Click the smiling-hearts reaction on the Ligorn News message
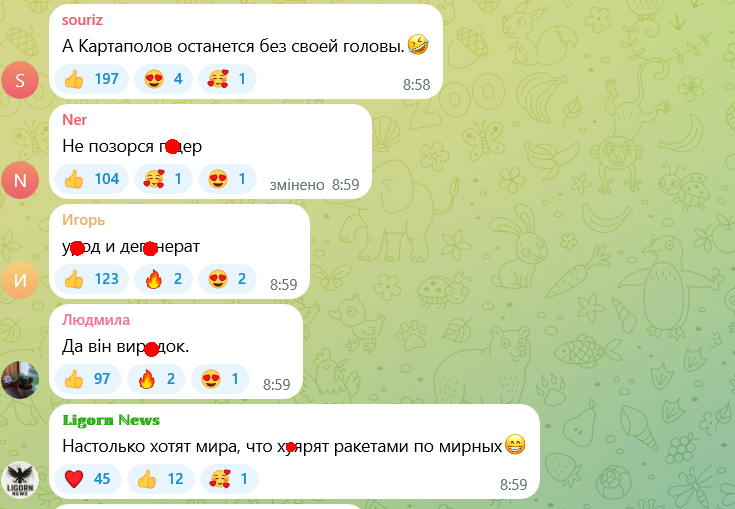This screenshot has width=735, height=509. (x=229, y=479)
